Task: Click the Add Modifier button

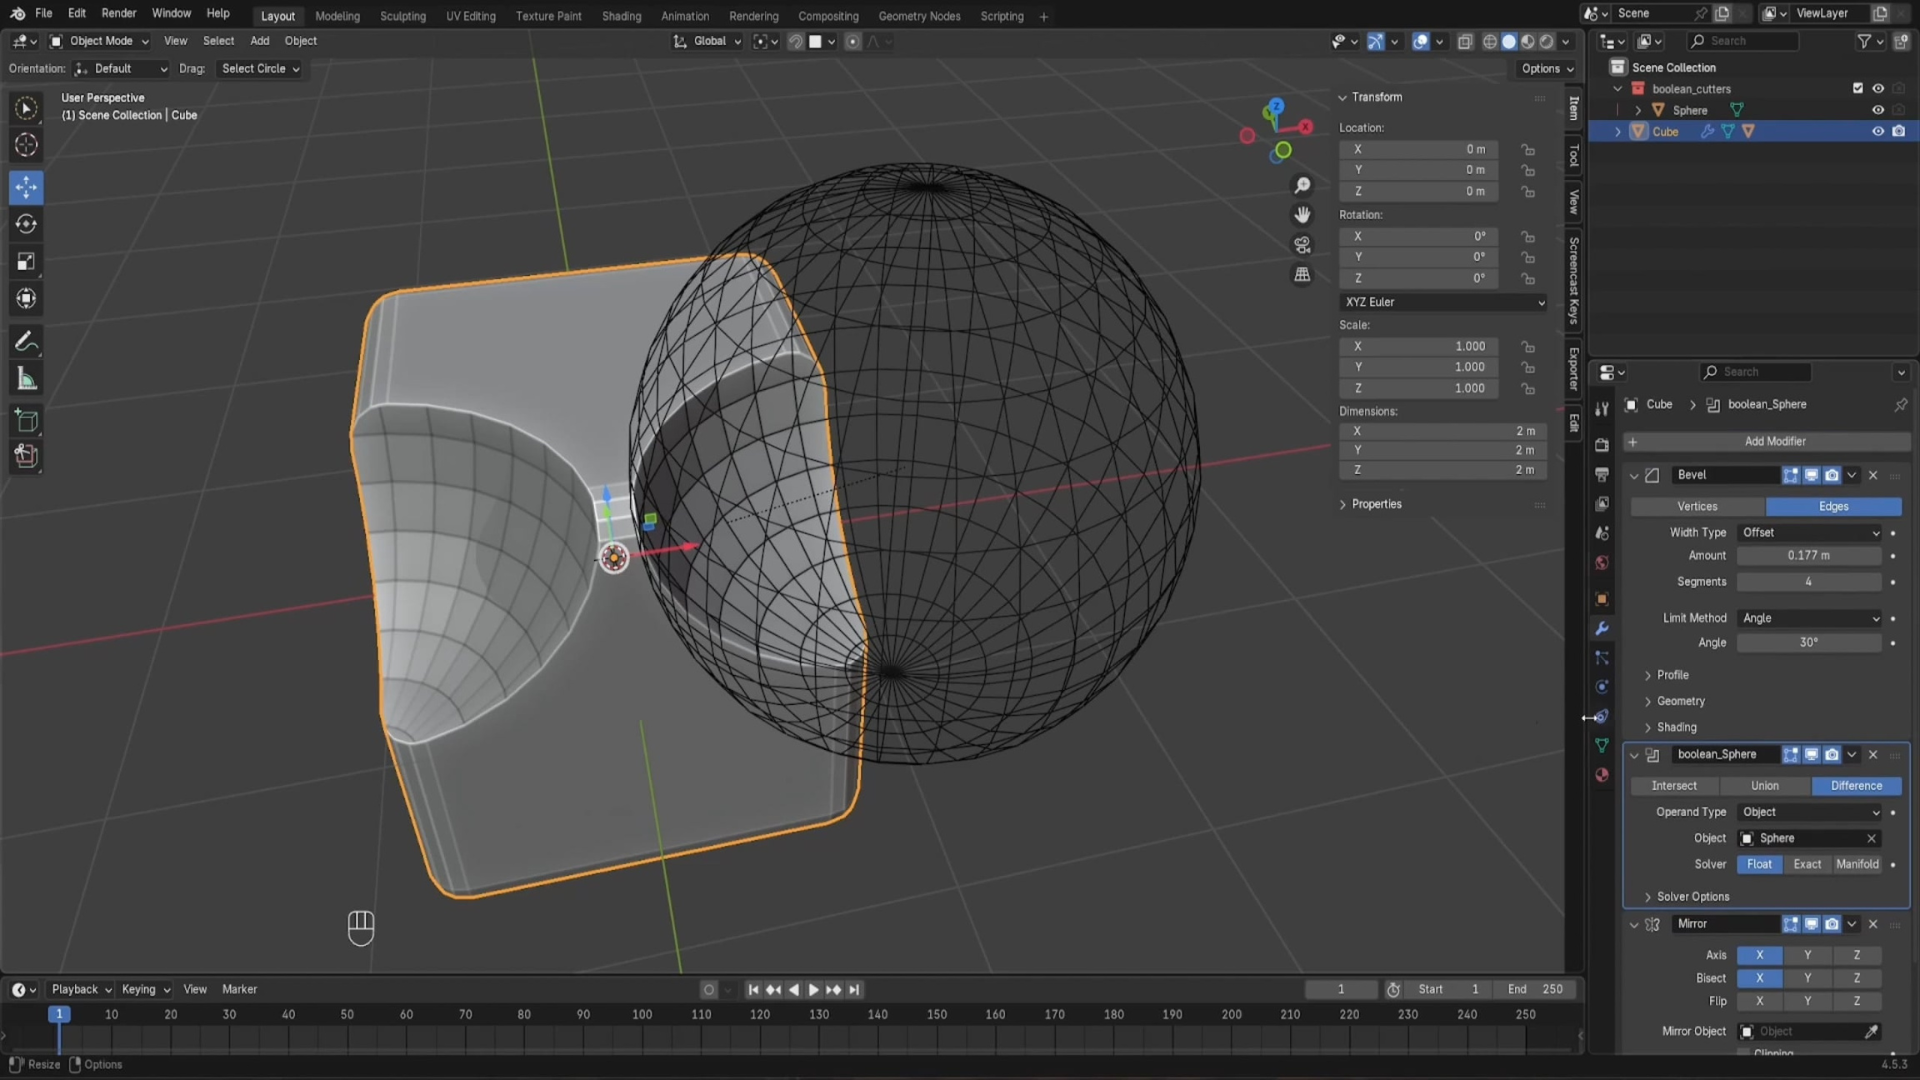Action: click(1774, 441)
